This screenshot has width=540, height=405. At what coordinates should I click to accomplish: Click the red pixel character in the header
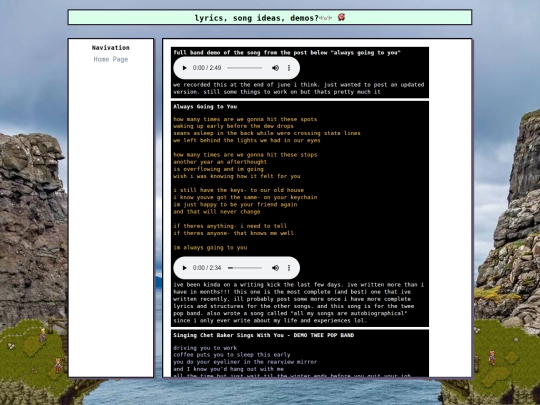click(x=341, y=17)
